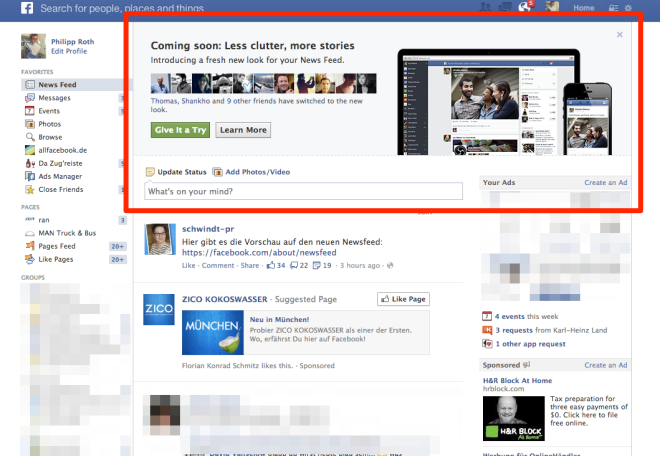The width and height of the screenshot is (660, 456).
Task: Click Comment on schwindt-pr post
Action: pos(218,266)
